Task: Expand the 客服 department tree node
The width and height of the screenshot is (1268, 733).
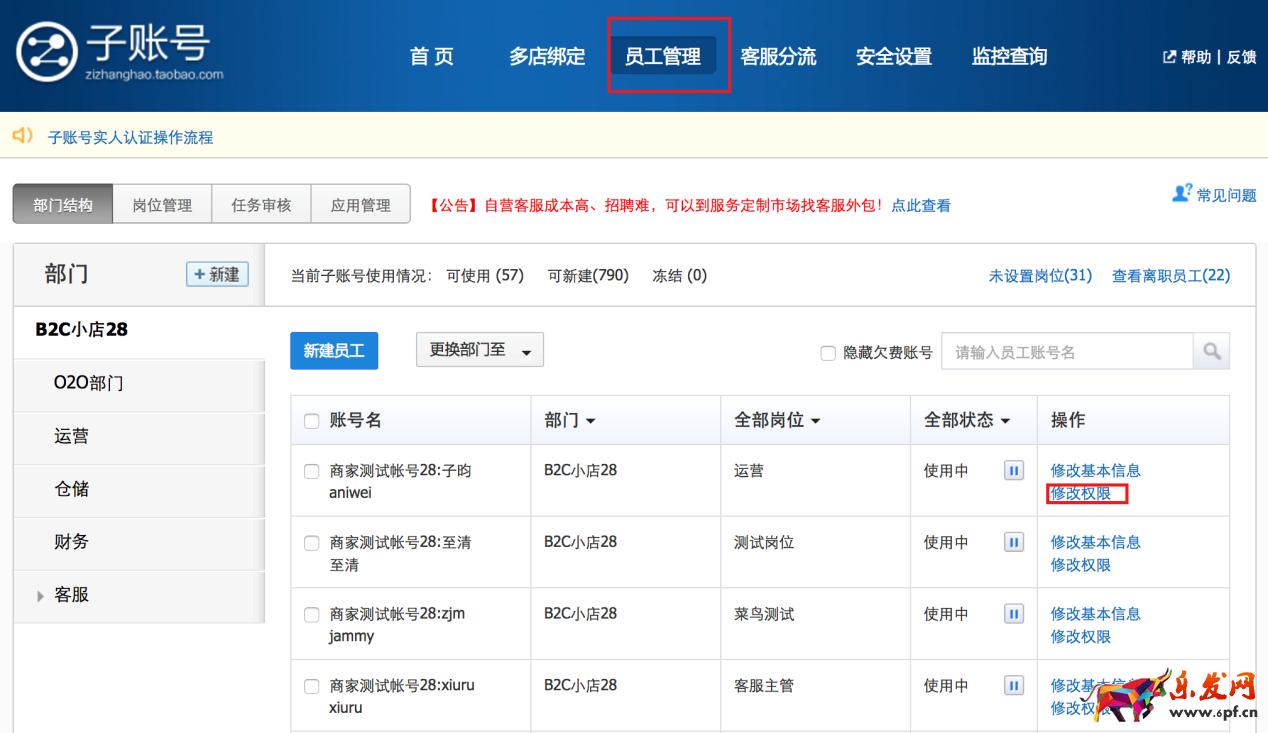Action: pos(40,596)
